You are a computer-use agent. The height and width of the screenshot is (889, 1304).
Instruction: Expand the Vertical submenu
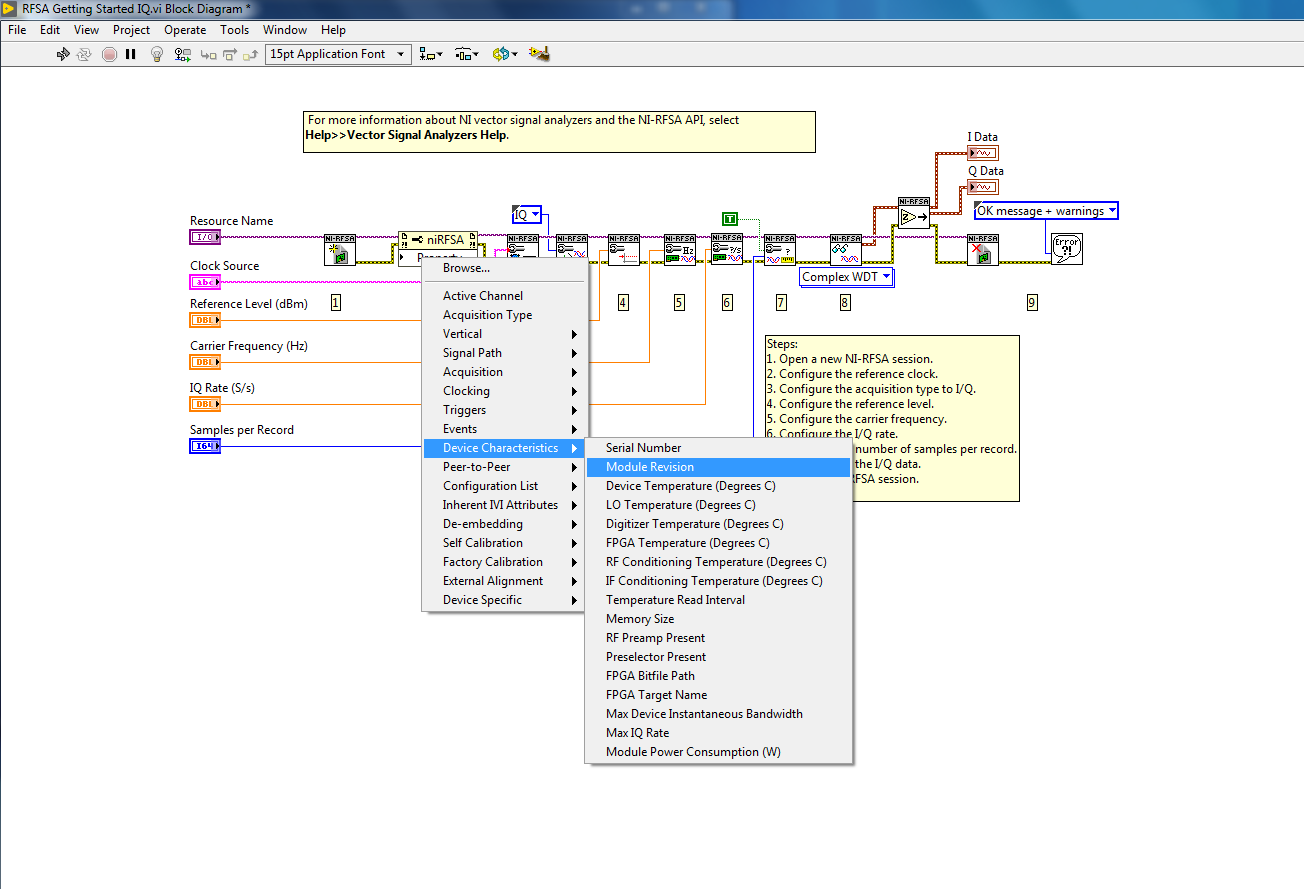coord(504,334)
